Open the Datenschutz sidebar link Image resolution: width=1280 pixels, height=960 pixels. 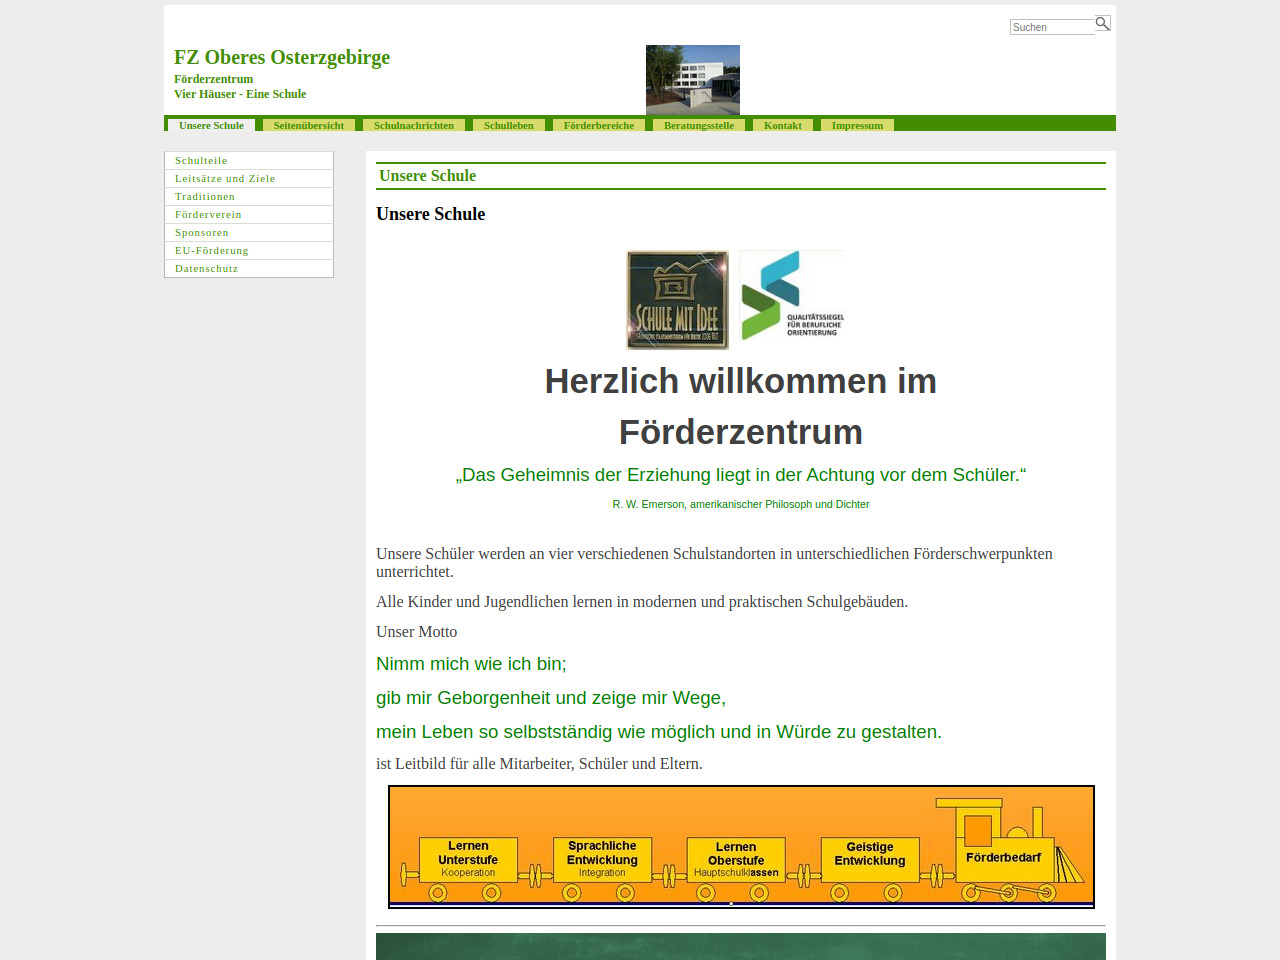point(206,268)
